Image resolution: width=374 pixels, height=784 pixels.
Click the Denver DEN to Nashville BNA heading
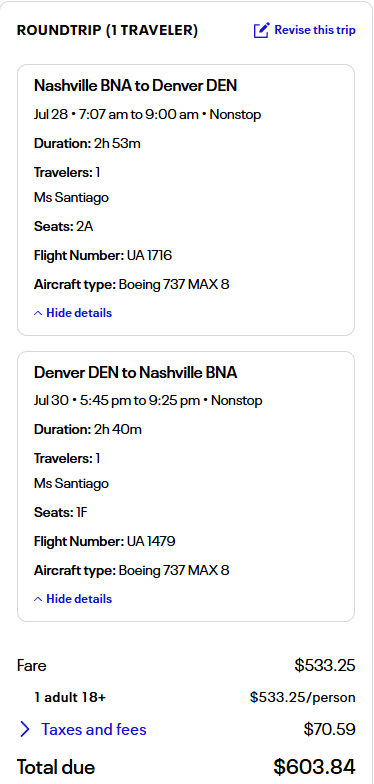tap(136, 372)
